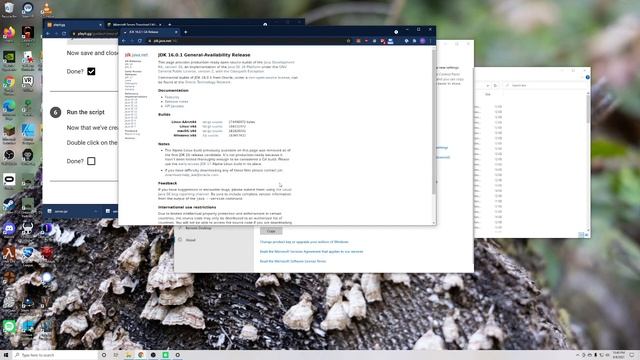This screenshot has width=640, height=360.
Task: Open a new tab in the jdk.java.net browser window
Action: (185, 32)
